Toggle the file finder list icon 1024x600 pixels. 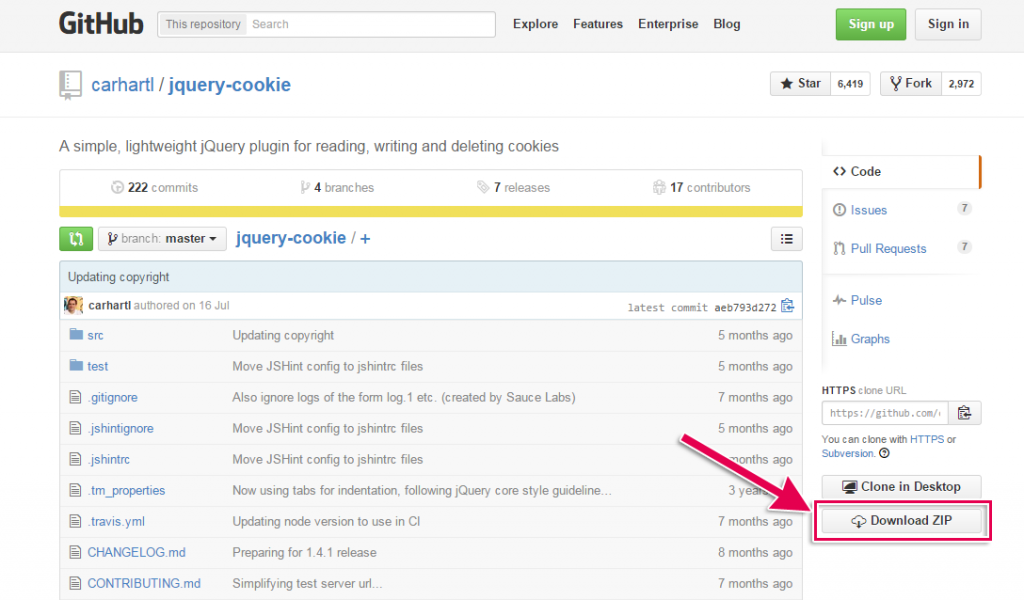pos(786,238)
